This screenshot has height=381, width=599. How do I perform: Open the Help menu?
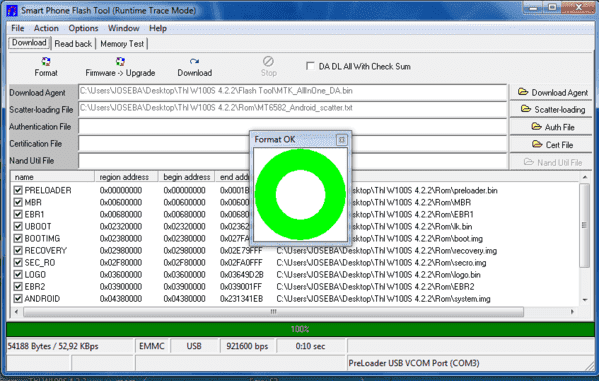point(158,28)
